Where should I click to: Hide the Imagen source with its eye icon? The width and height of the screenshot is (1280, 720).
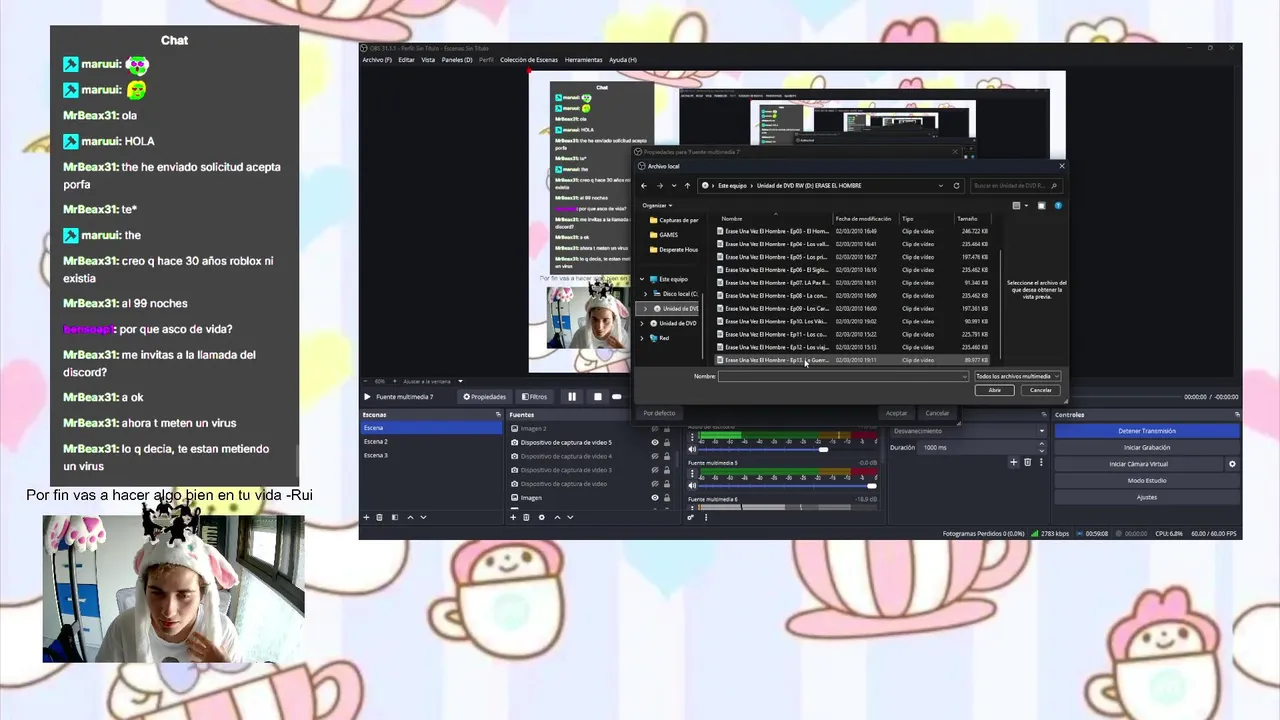coord(655,497)
